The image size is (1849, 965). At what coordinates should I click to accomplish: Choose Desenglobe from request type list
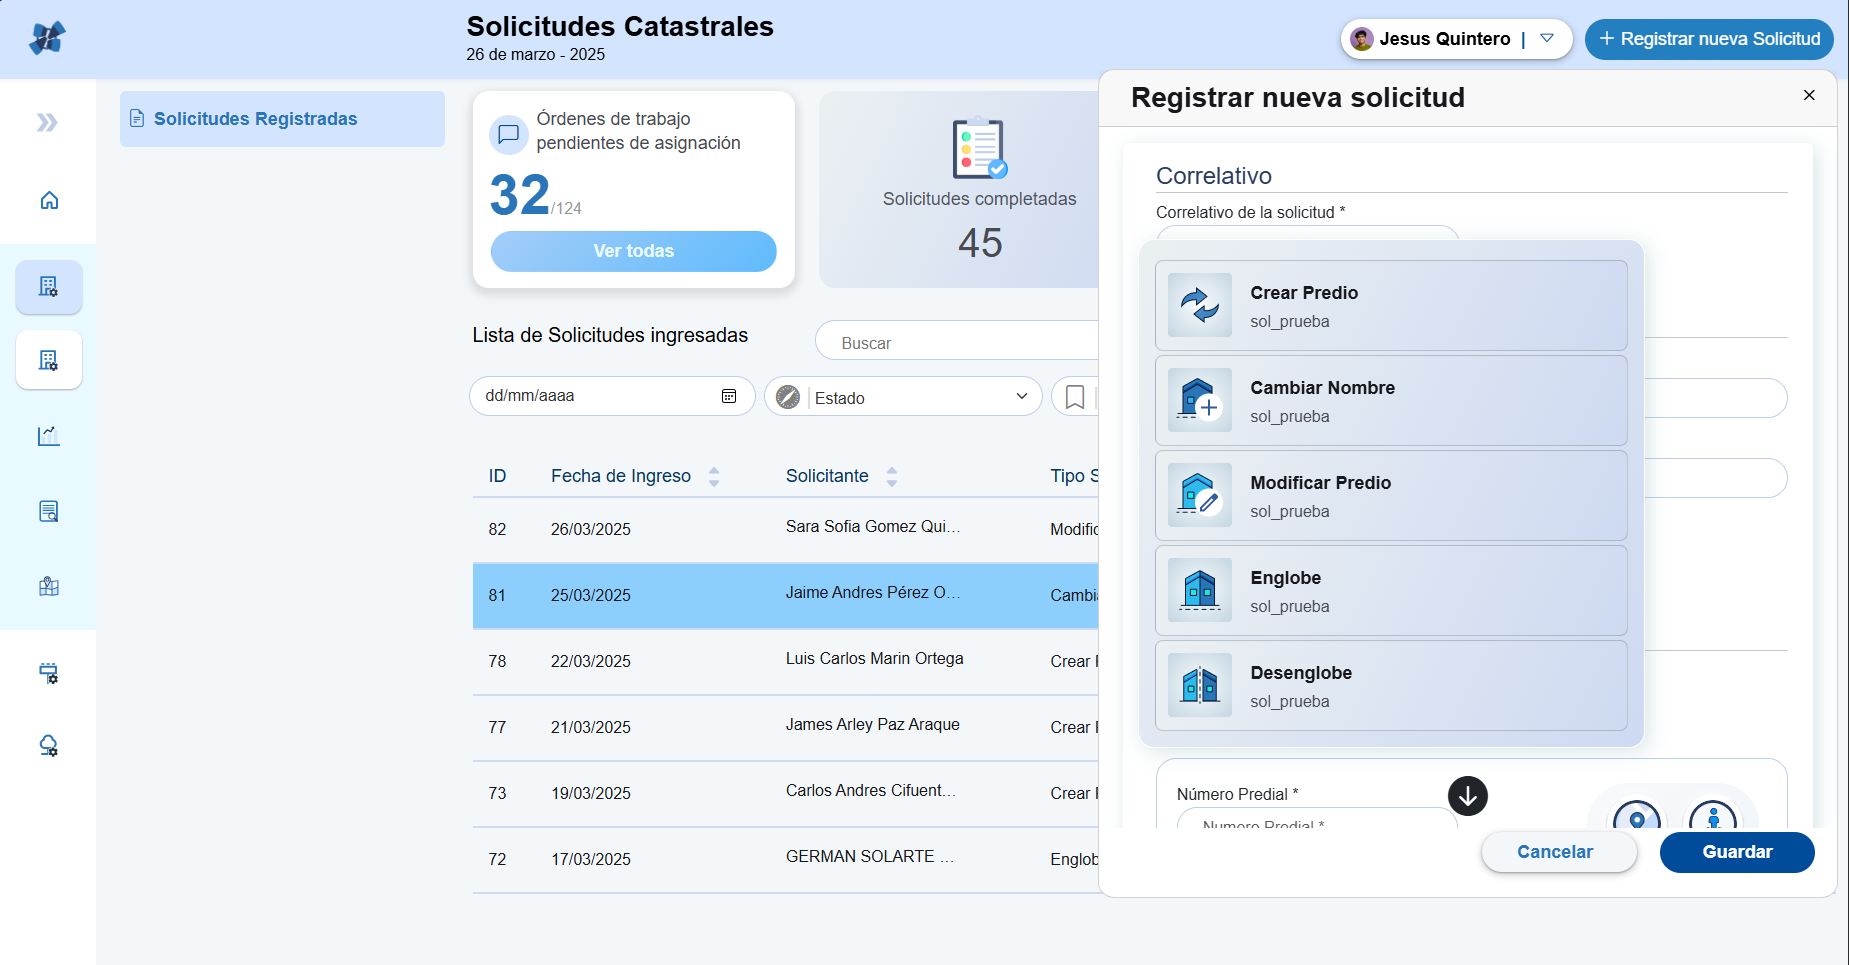point(1390,686)
